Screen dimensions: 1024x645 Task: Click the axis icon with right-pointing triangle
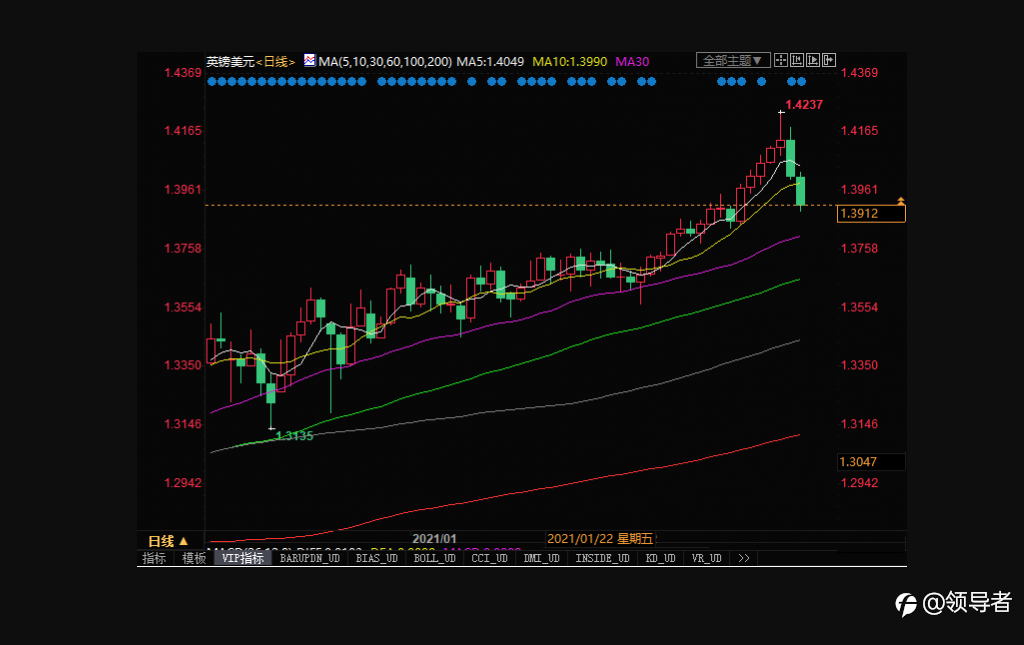point(813,61)
